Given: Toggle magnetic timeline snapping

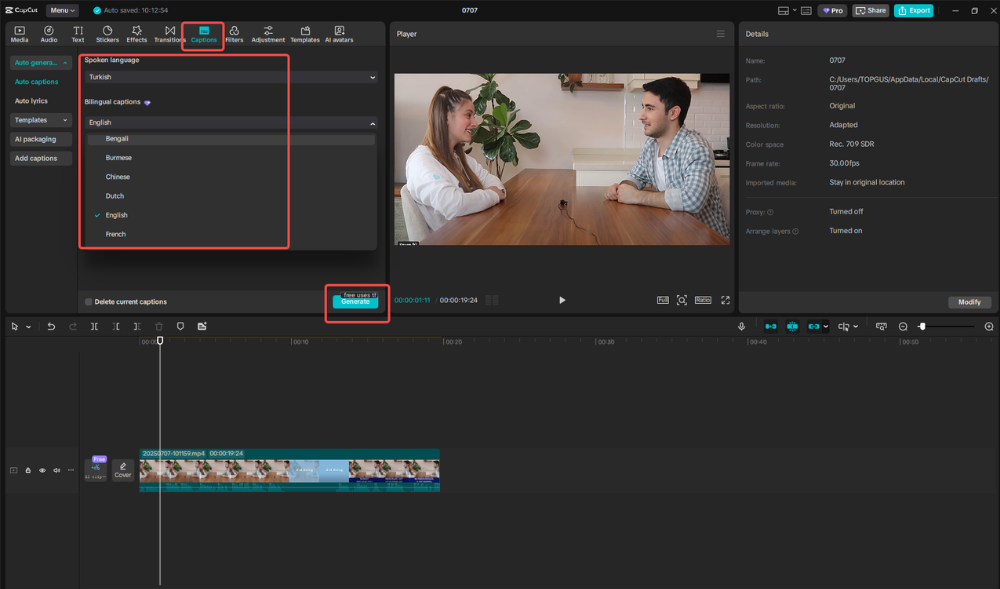Looking at the screenshot, I should (x=791, y=326).
